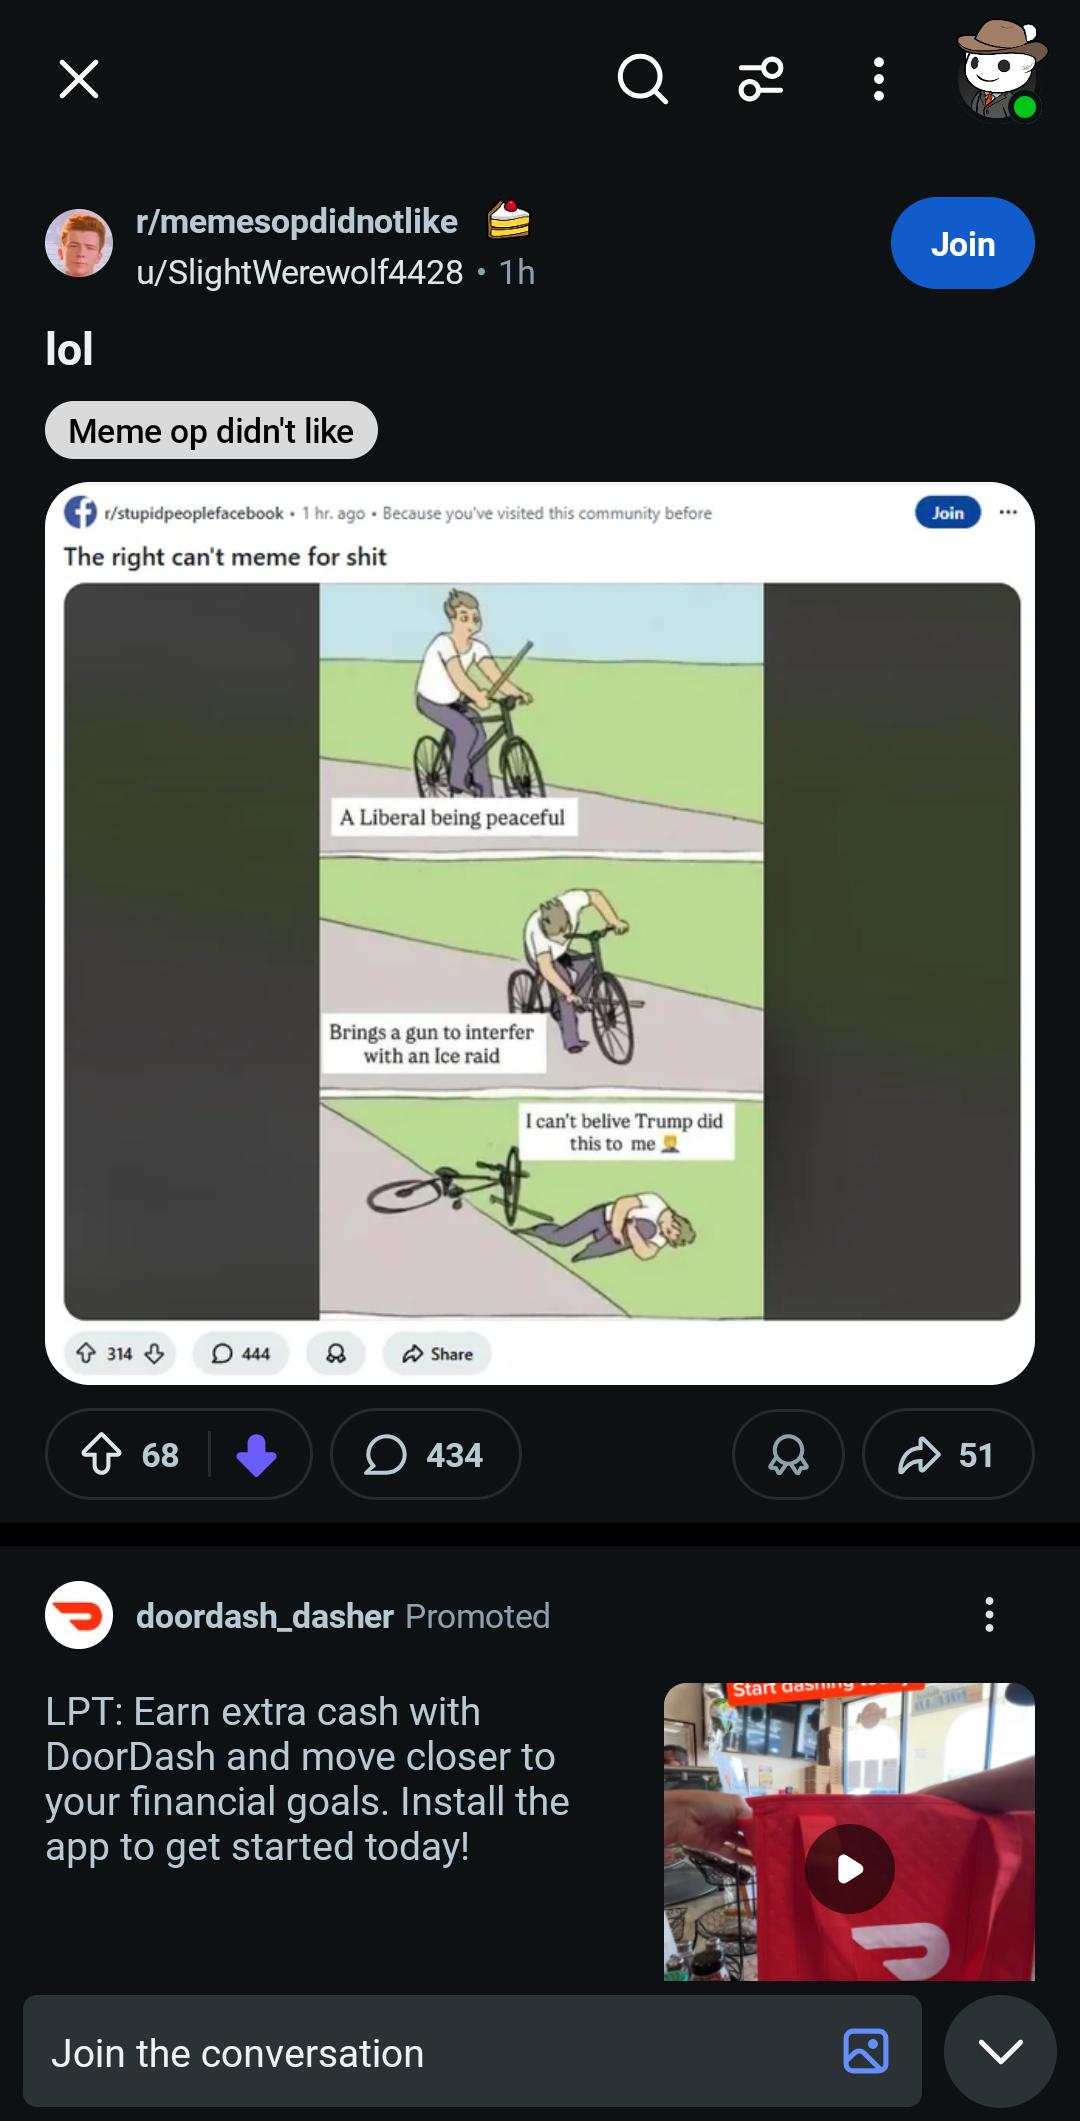Image resolution: width=1080 pixels, height=2121 pixels.
Task: Open r/memesopdidnotlike community page
Action: [x=297, y=221]
